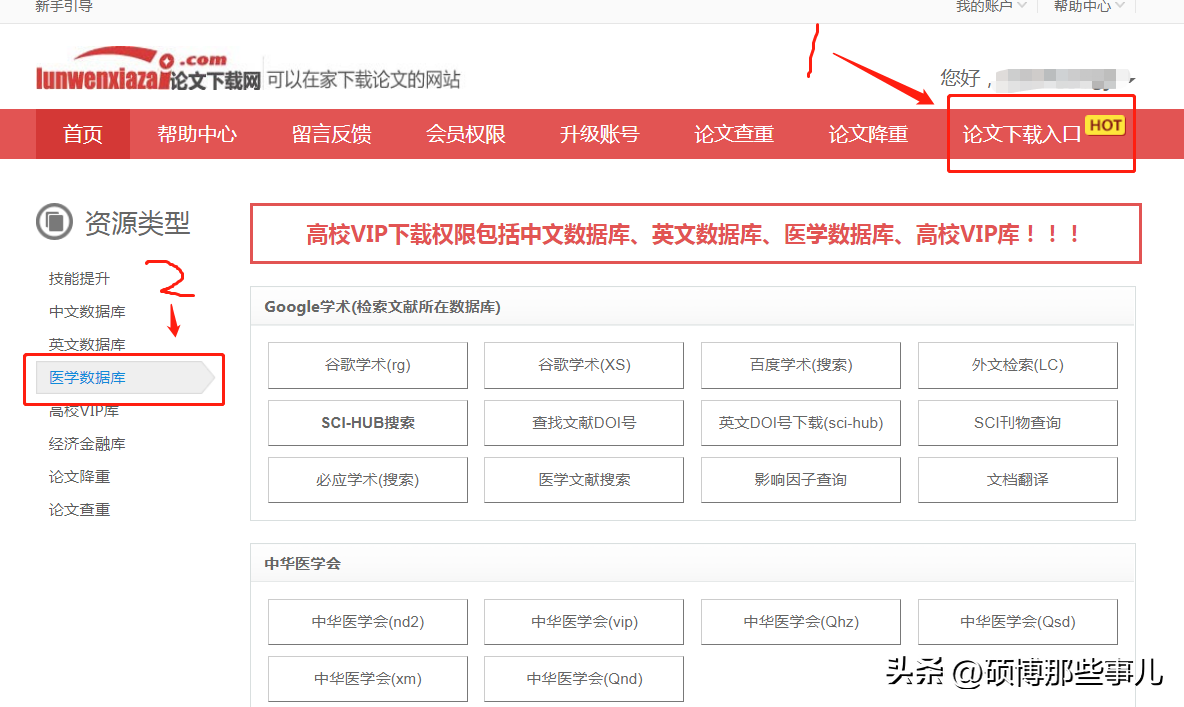Click the lunwenxiazai.com site logo
The image size is (1184, 707).
click(x=148, y=70)
